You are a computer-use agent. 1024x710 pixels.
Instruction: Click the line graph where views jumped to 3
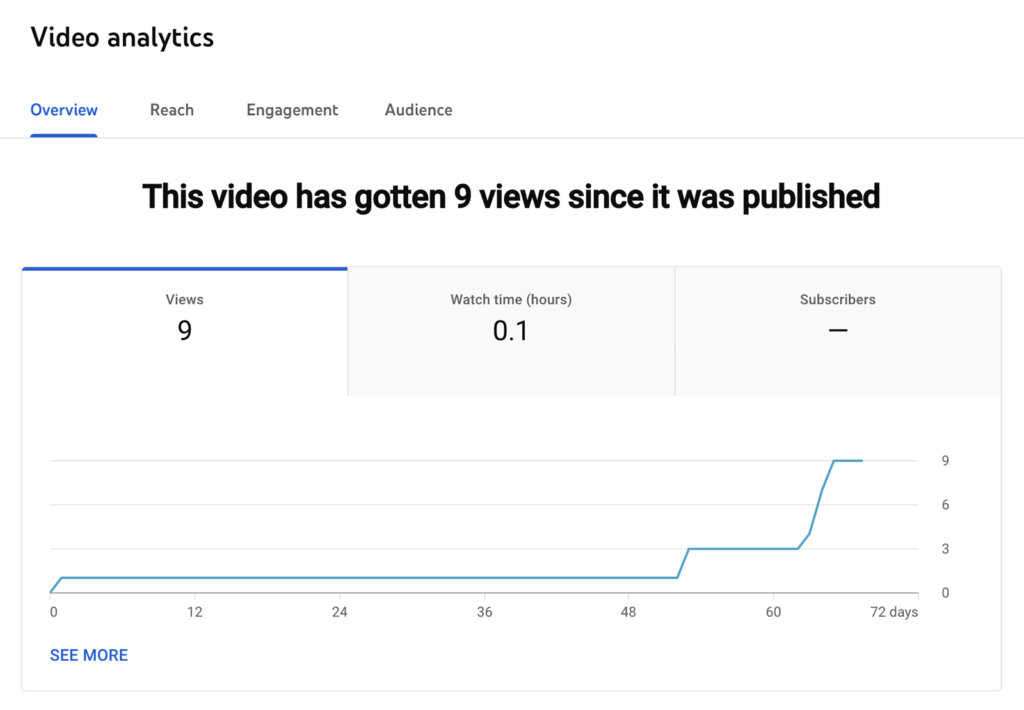click(x=690, y=549)
